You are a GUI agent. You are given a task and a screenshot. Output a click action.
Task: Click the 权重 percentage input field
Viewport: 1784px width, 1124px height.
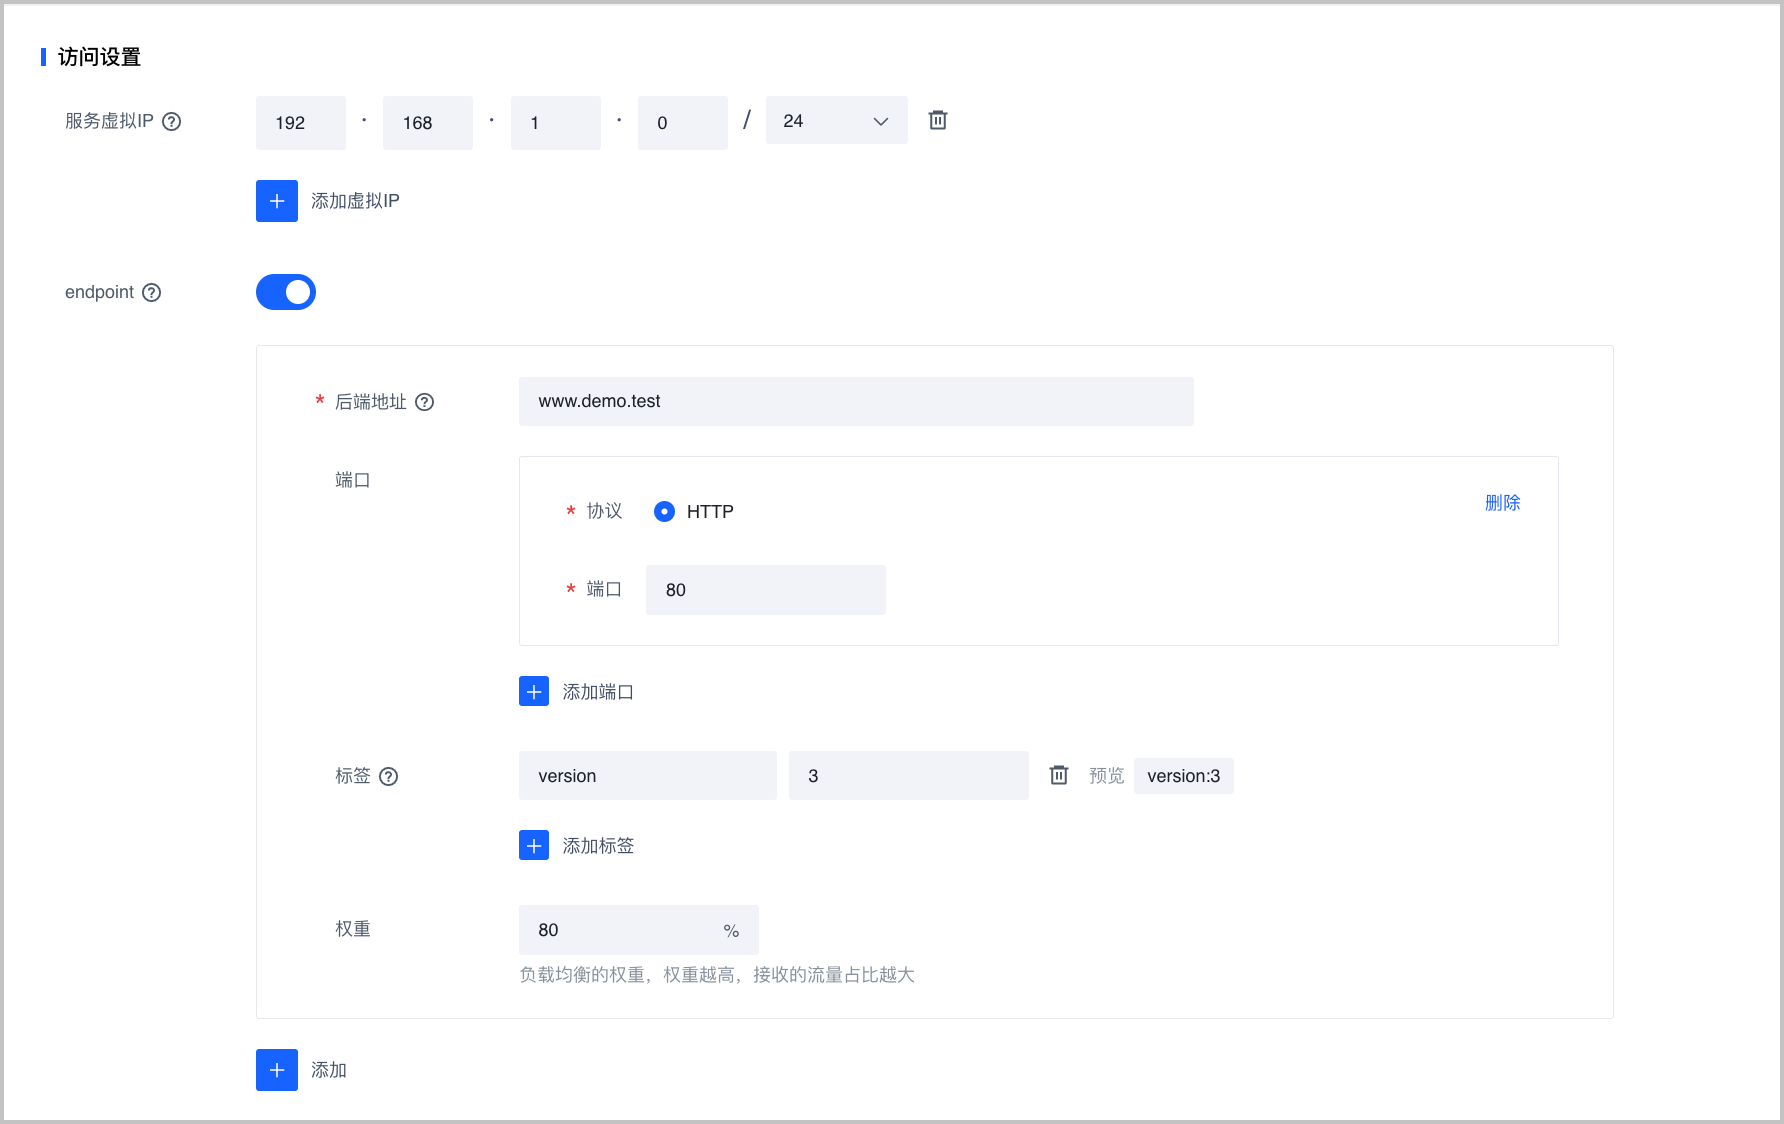[x=625, y=930]
